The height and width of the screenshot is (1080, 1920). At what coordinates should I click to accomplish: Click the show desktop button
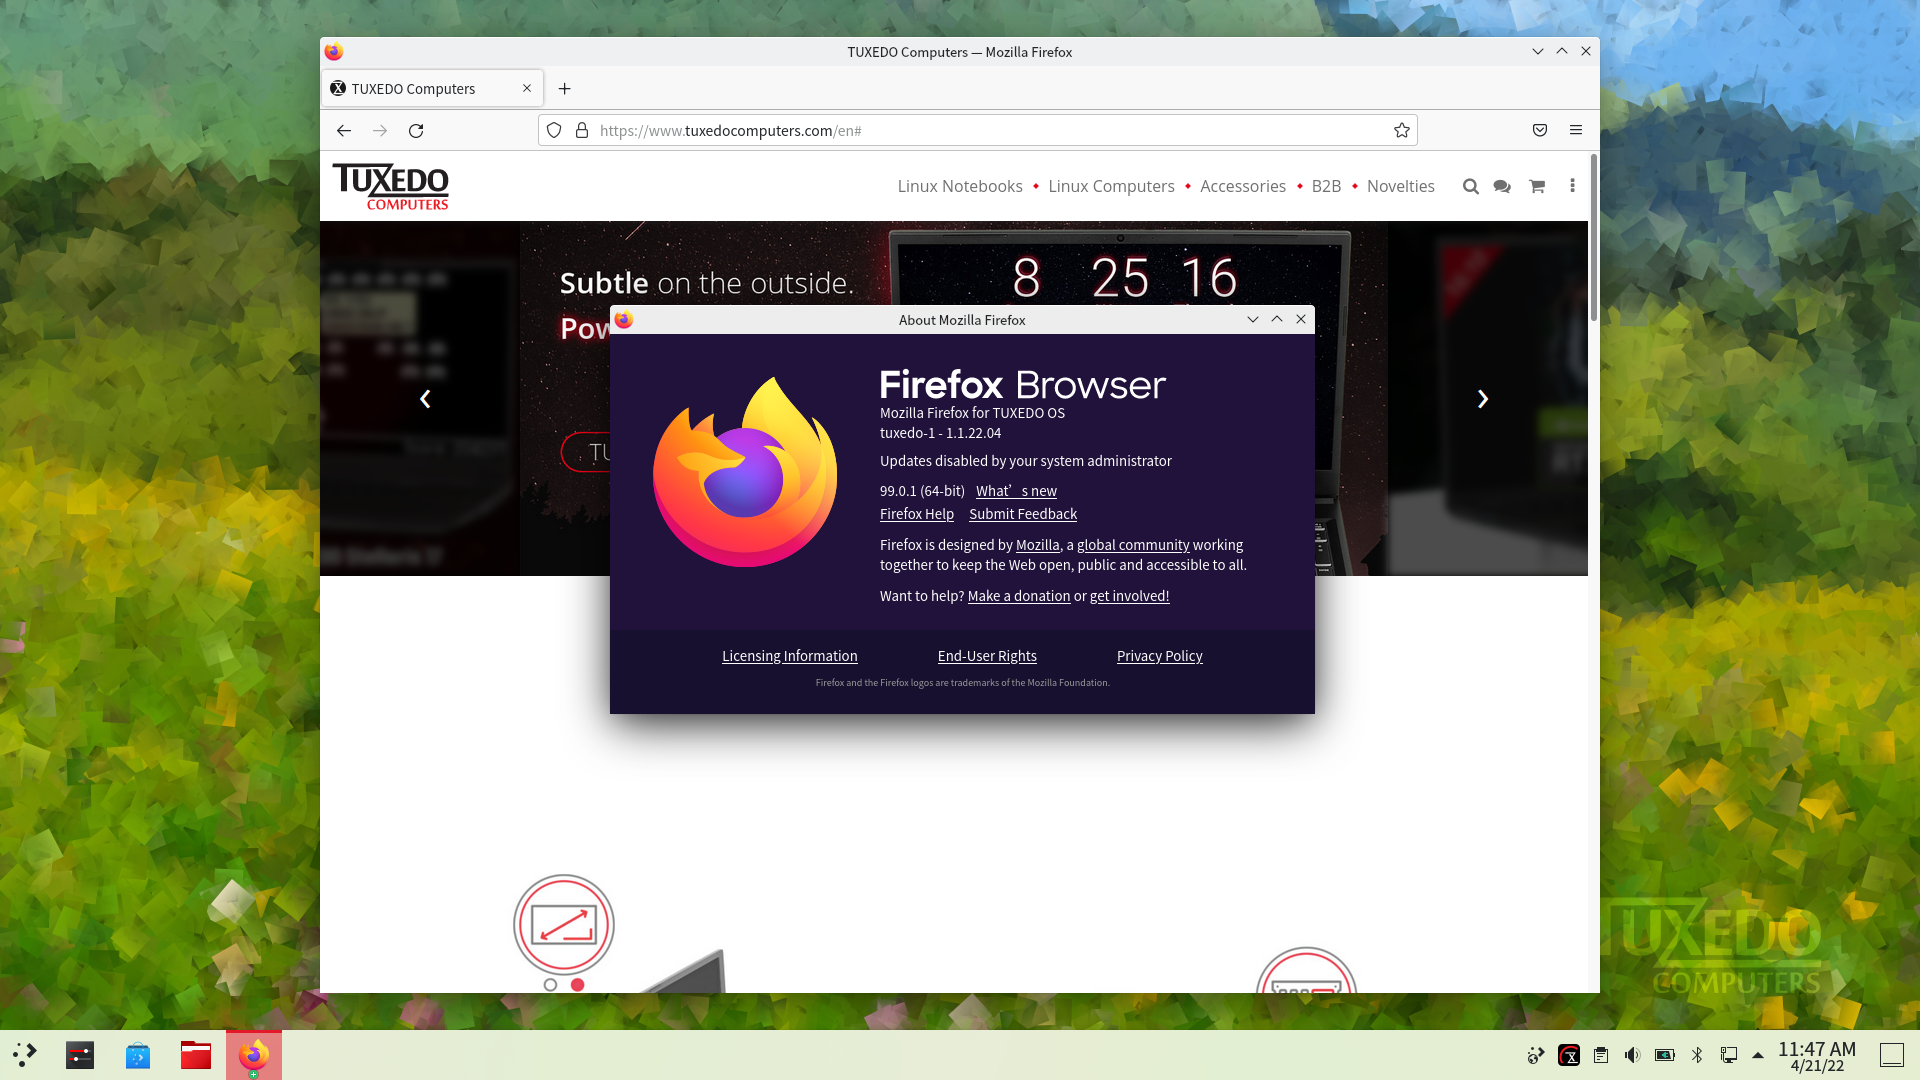point(1892,1055)
